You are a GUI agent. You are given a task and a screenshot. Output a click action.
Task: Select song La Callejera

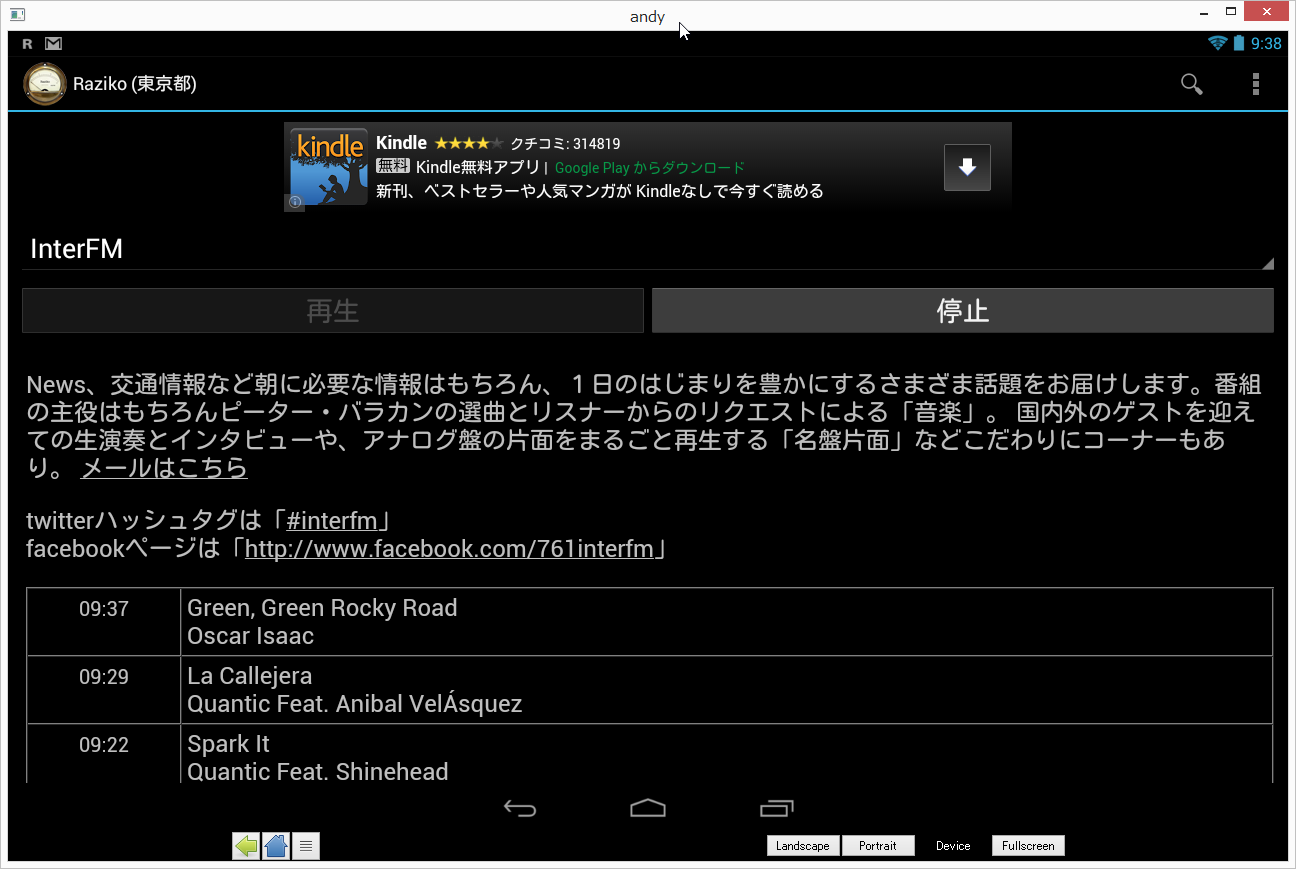tap(249, 676)
